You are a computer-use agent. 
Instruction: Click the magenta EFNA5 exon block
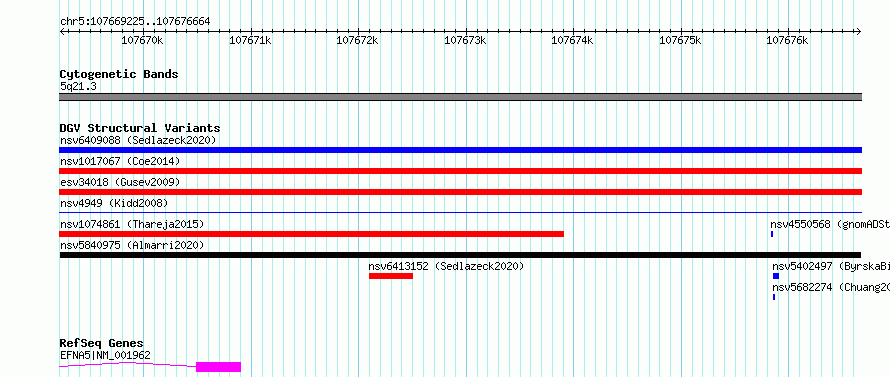(x=219, y=367)
